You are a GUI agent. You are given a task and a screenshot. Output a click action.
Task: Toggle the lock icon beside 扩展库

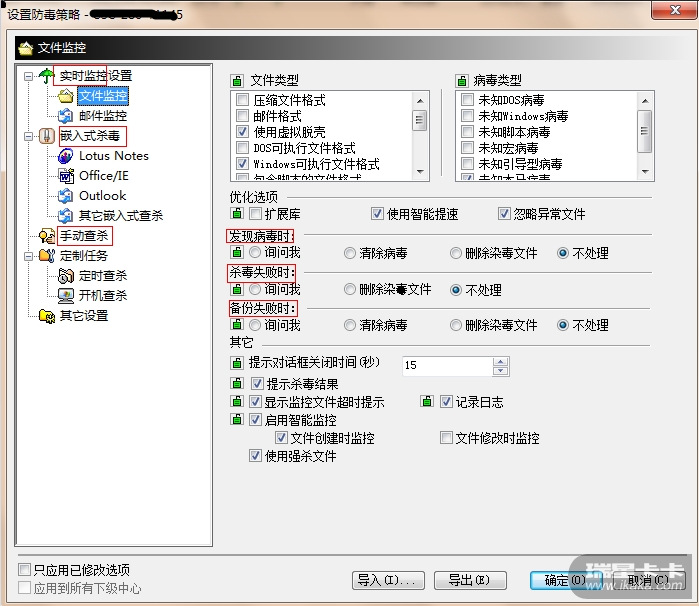click(x=237, y=214)
